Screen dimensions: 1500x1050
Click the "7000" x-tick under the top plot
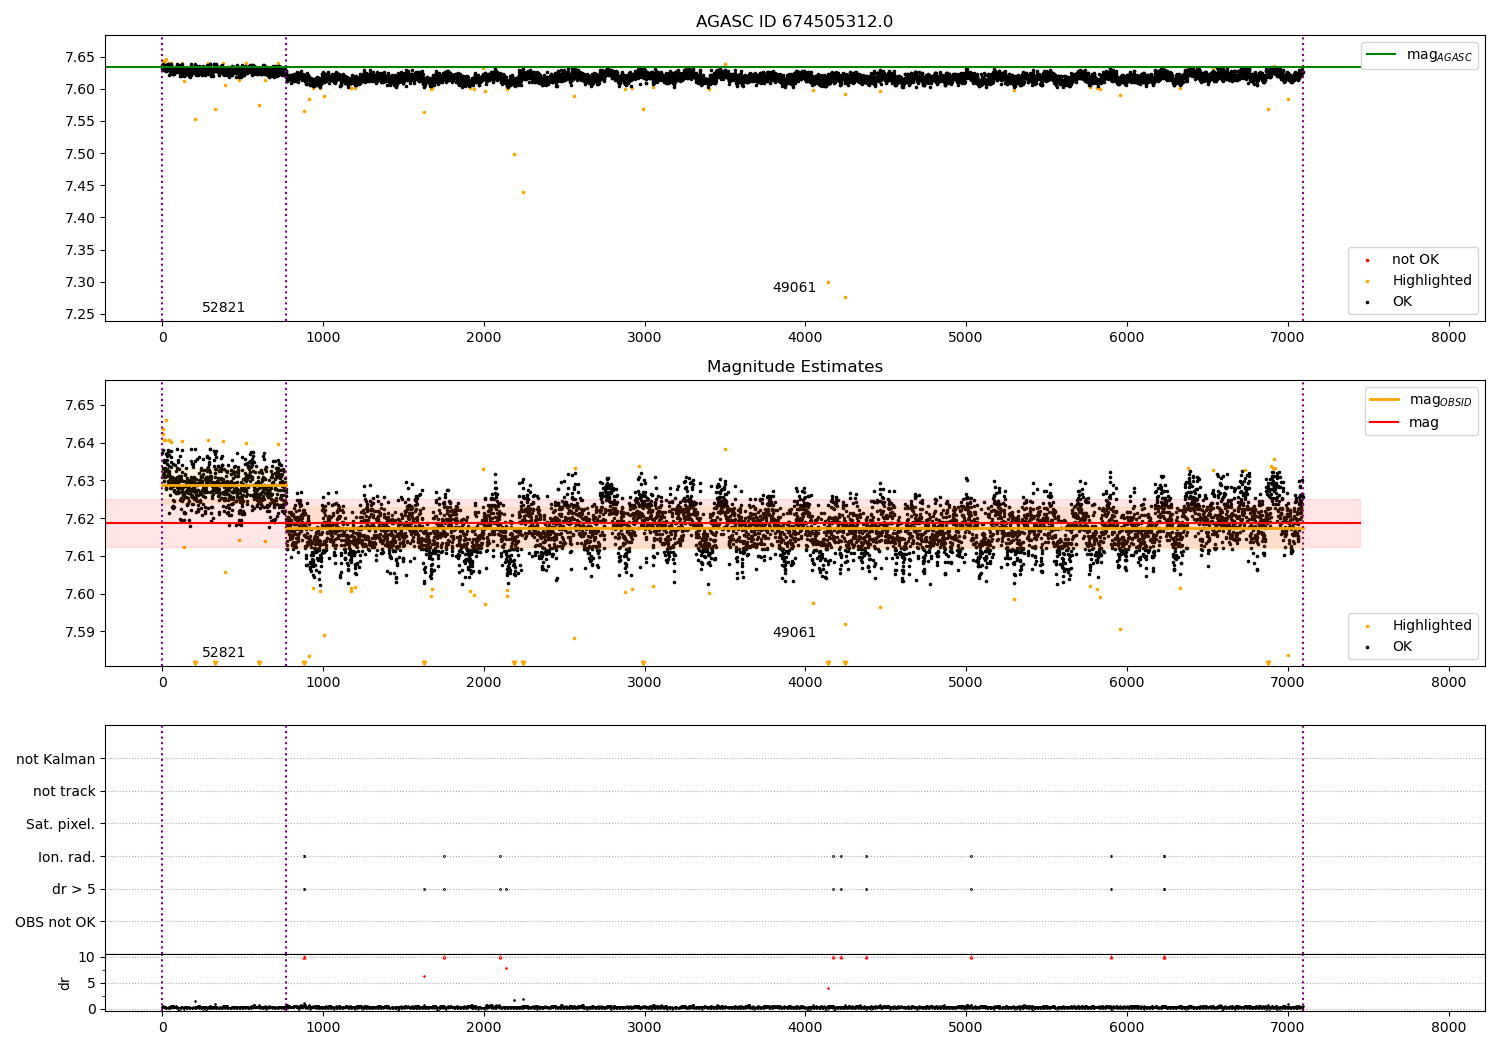(x=1288, y=338)
